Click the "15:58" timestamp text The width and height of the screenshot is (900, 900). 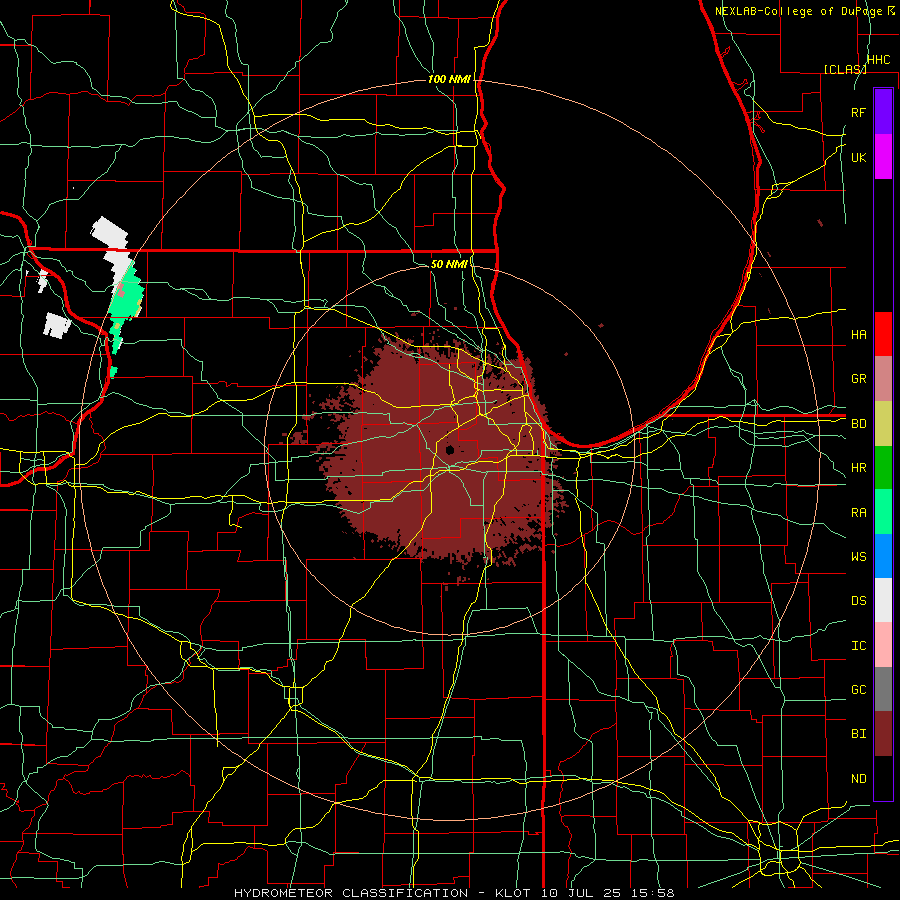[x=652, y=893]
